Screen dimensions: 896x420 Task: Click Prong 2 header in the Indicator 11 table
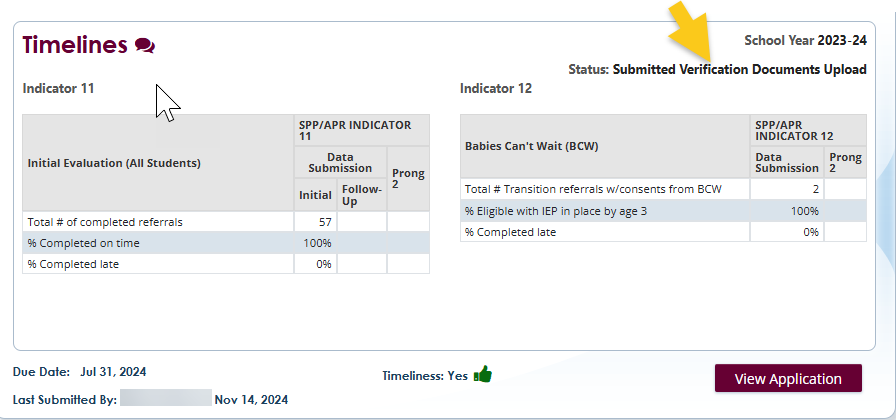point(408,180)
